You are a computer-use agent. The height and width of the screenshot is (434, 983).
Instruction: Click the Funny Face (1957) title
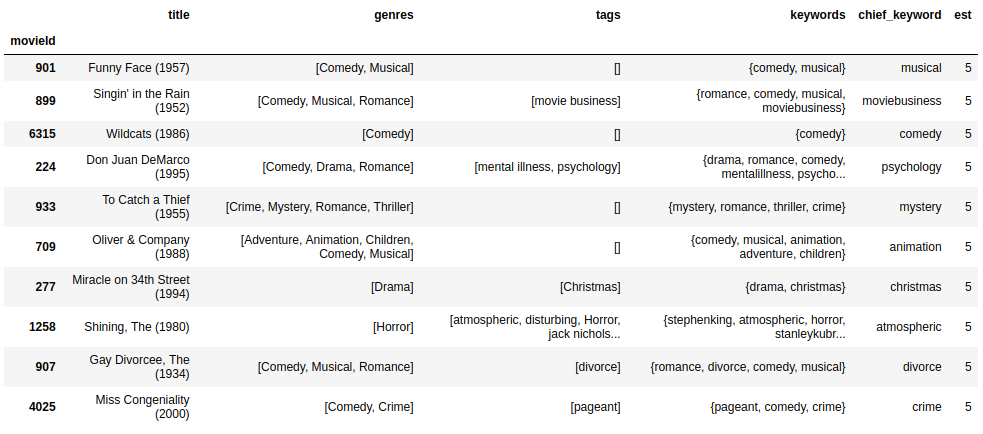139,68
